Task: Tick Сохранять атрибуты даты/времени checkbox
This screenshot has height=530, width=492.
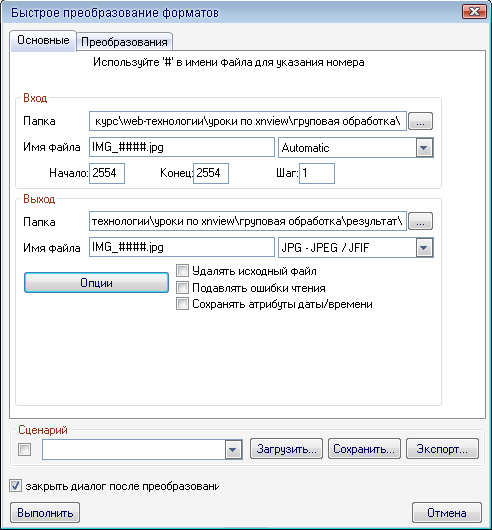Action: pyautogui.click(x=182, y=304)
